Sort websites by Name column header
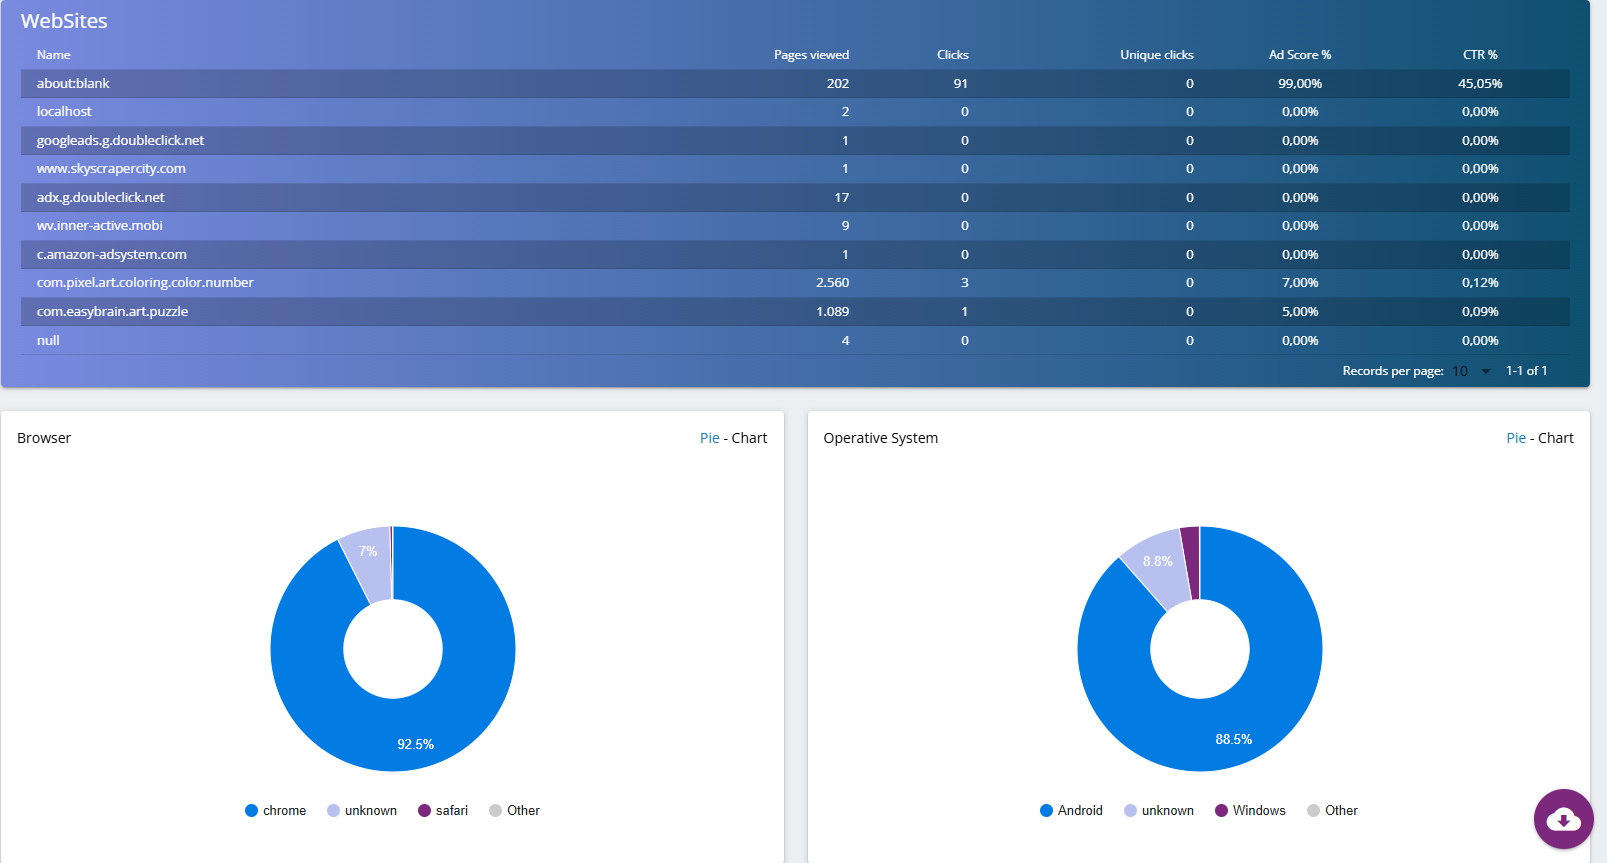This screenshot has width=1607, height=863. click(54, 55)
